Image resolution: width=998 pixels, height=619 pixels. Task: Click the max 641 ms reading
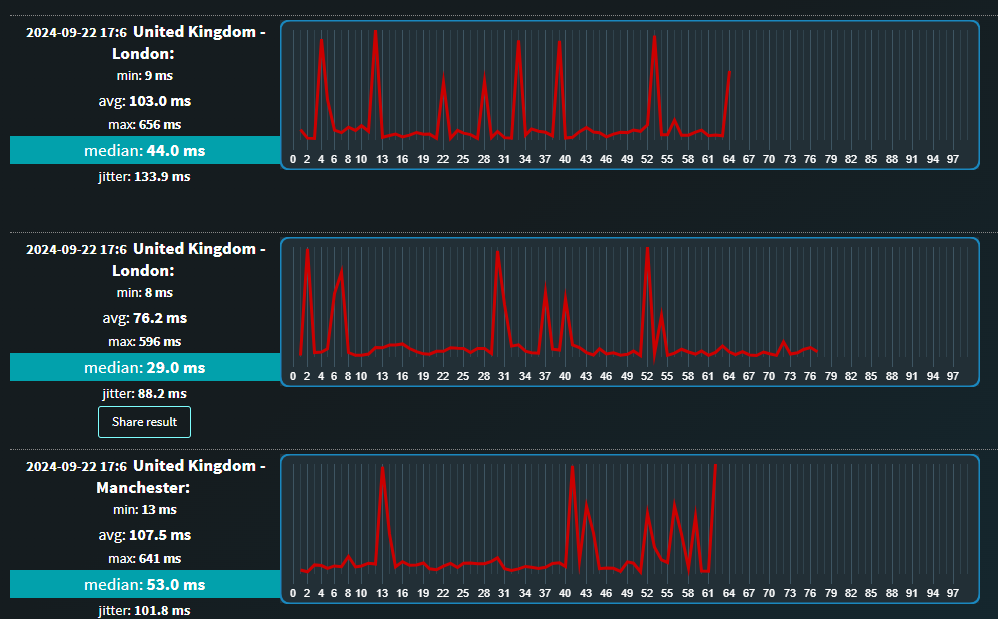145,559
